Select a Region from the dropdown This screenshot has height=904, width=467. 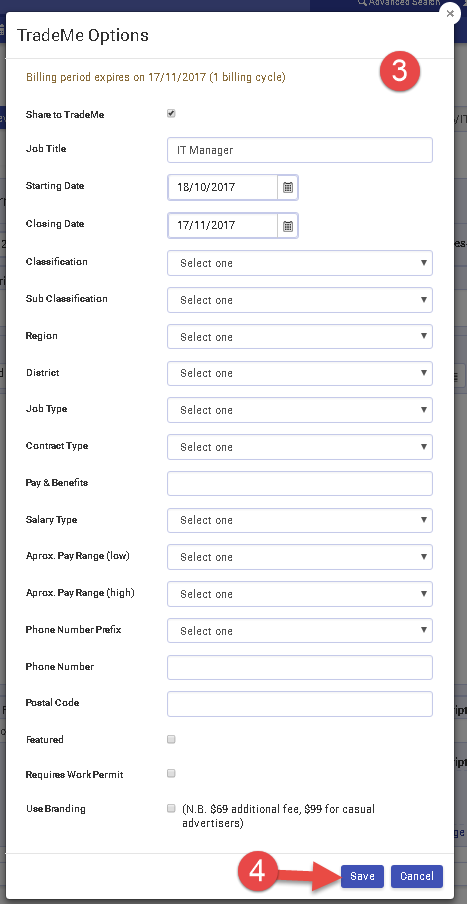coord(300,337)
